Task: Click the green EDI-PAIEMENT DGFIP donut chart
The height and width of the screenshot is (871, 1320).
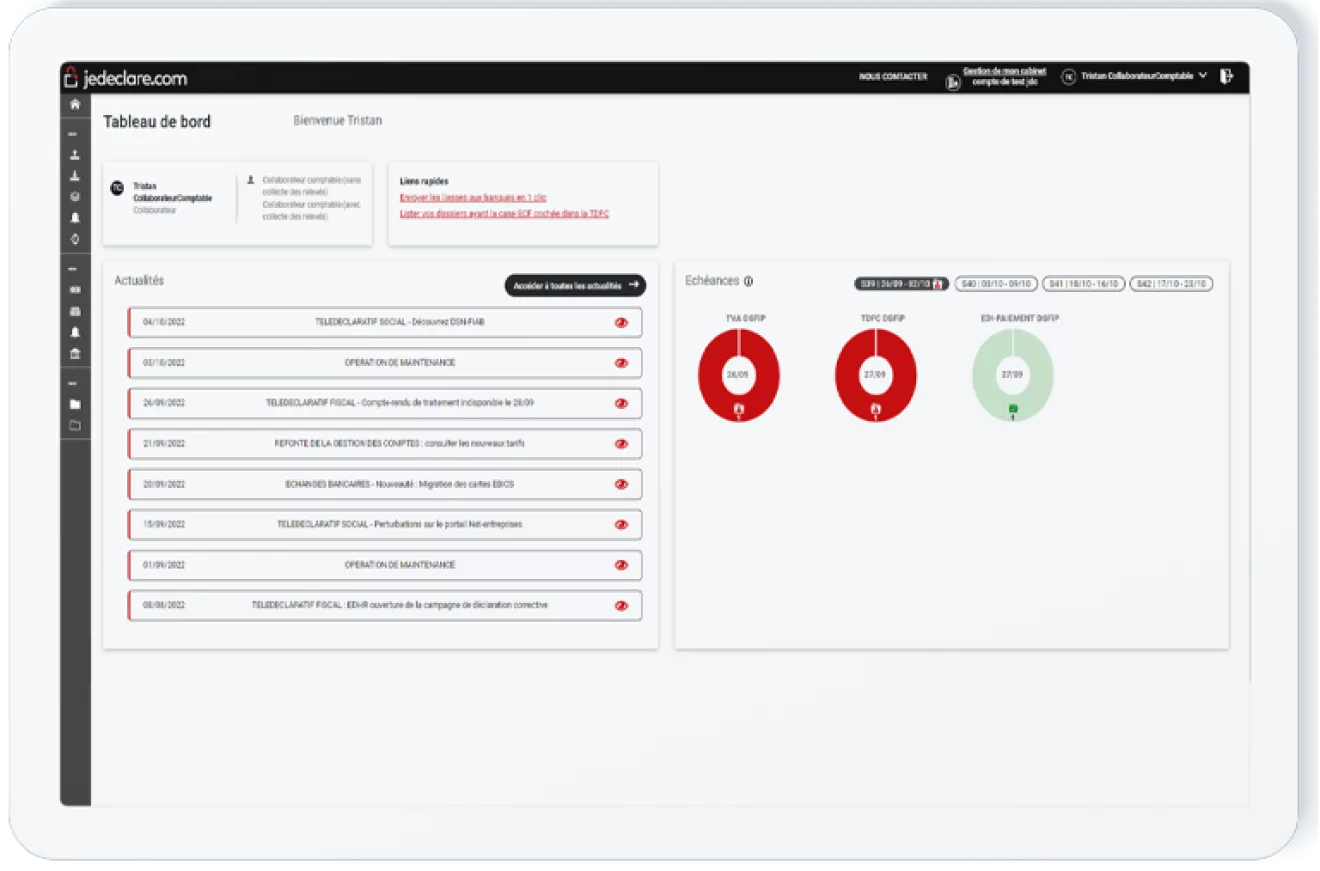Action: tap(1012, 375)
